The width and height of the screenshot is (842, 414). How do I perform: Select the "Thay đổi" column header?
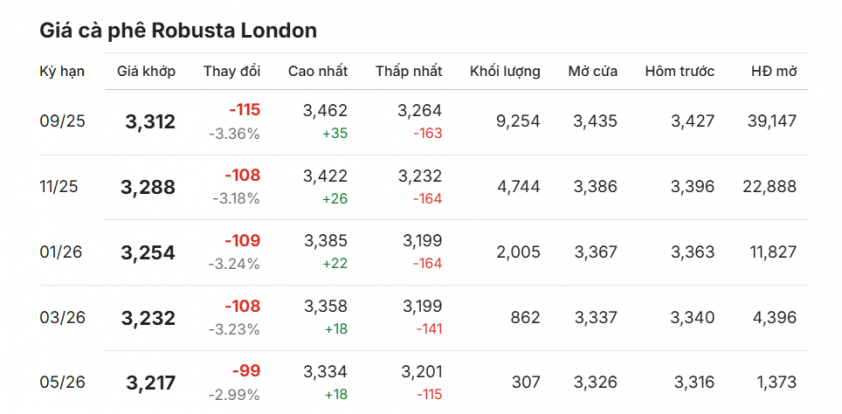pos(231,72)
